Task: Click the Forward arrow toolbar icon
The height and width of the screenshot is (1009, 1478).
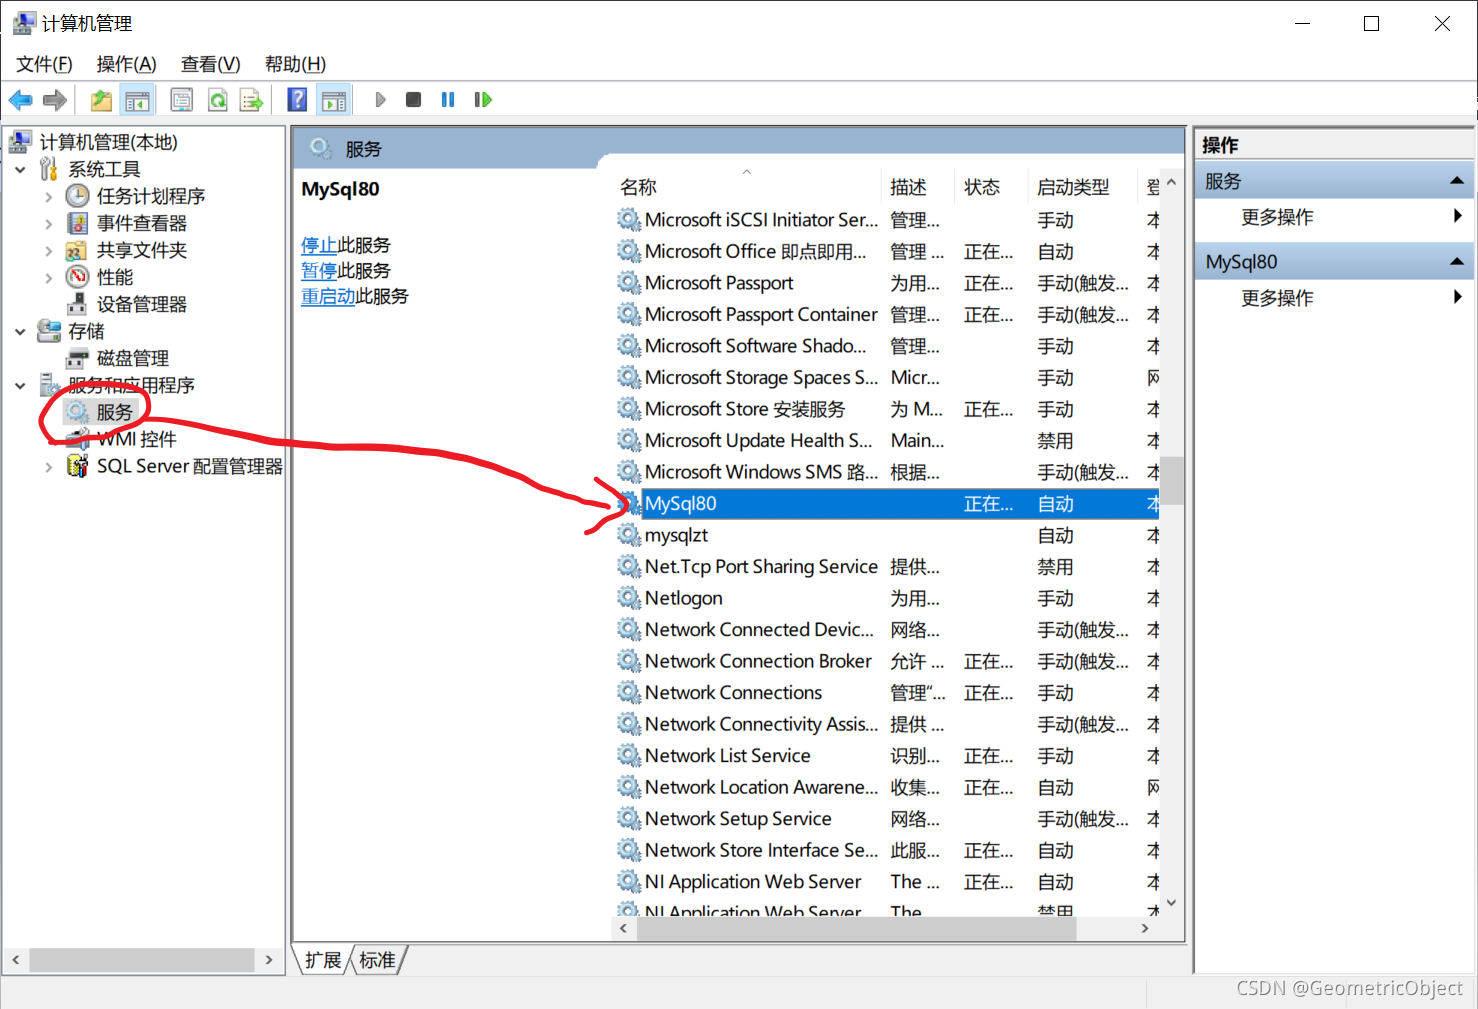Action: point(55,100)
